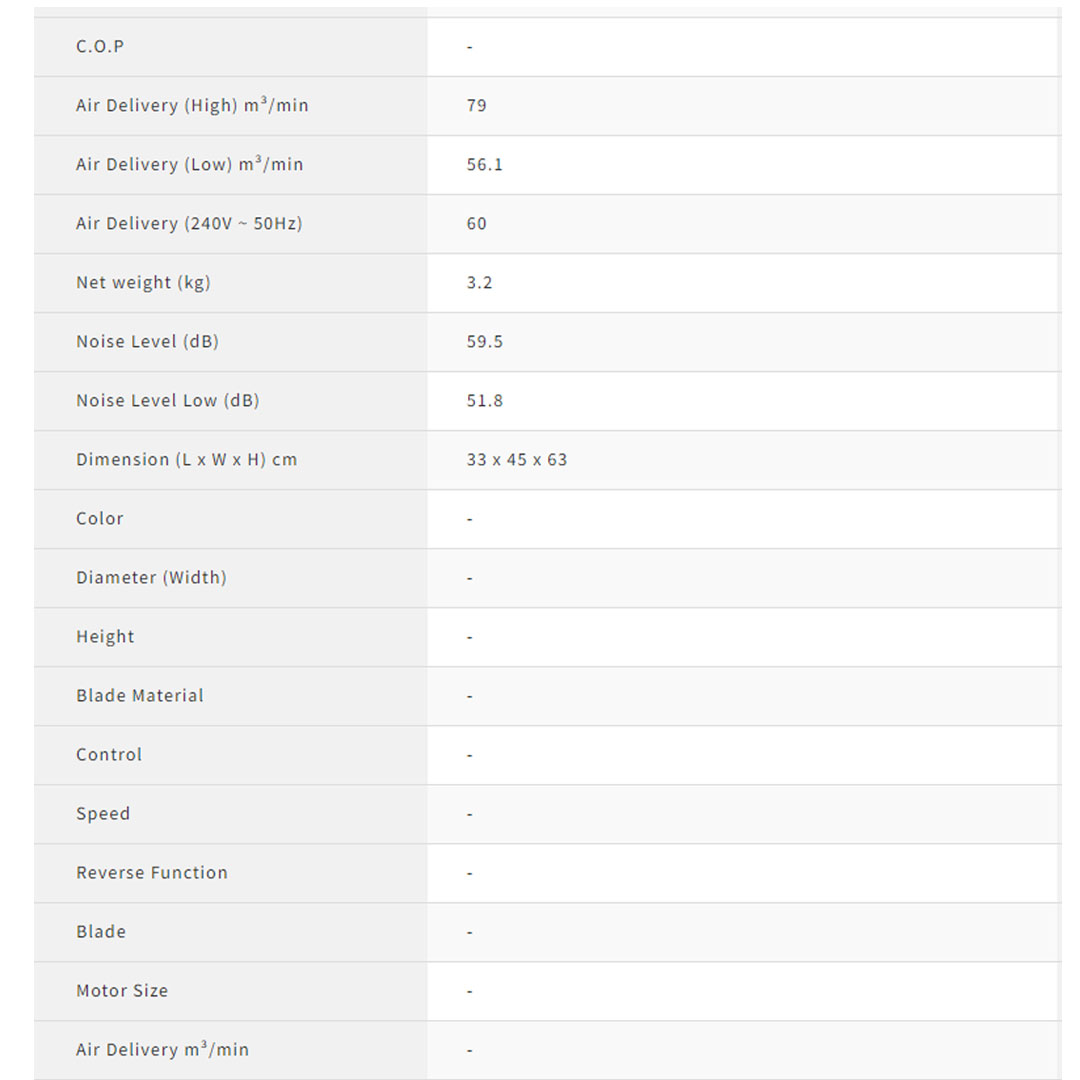
Task: Select the 51.8 value cell
Action: coord(484,401)
